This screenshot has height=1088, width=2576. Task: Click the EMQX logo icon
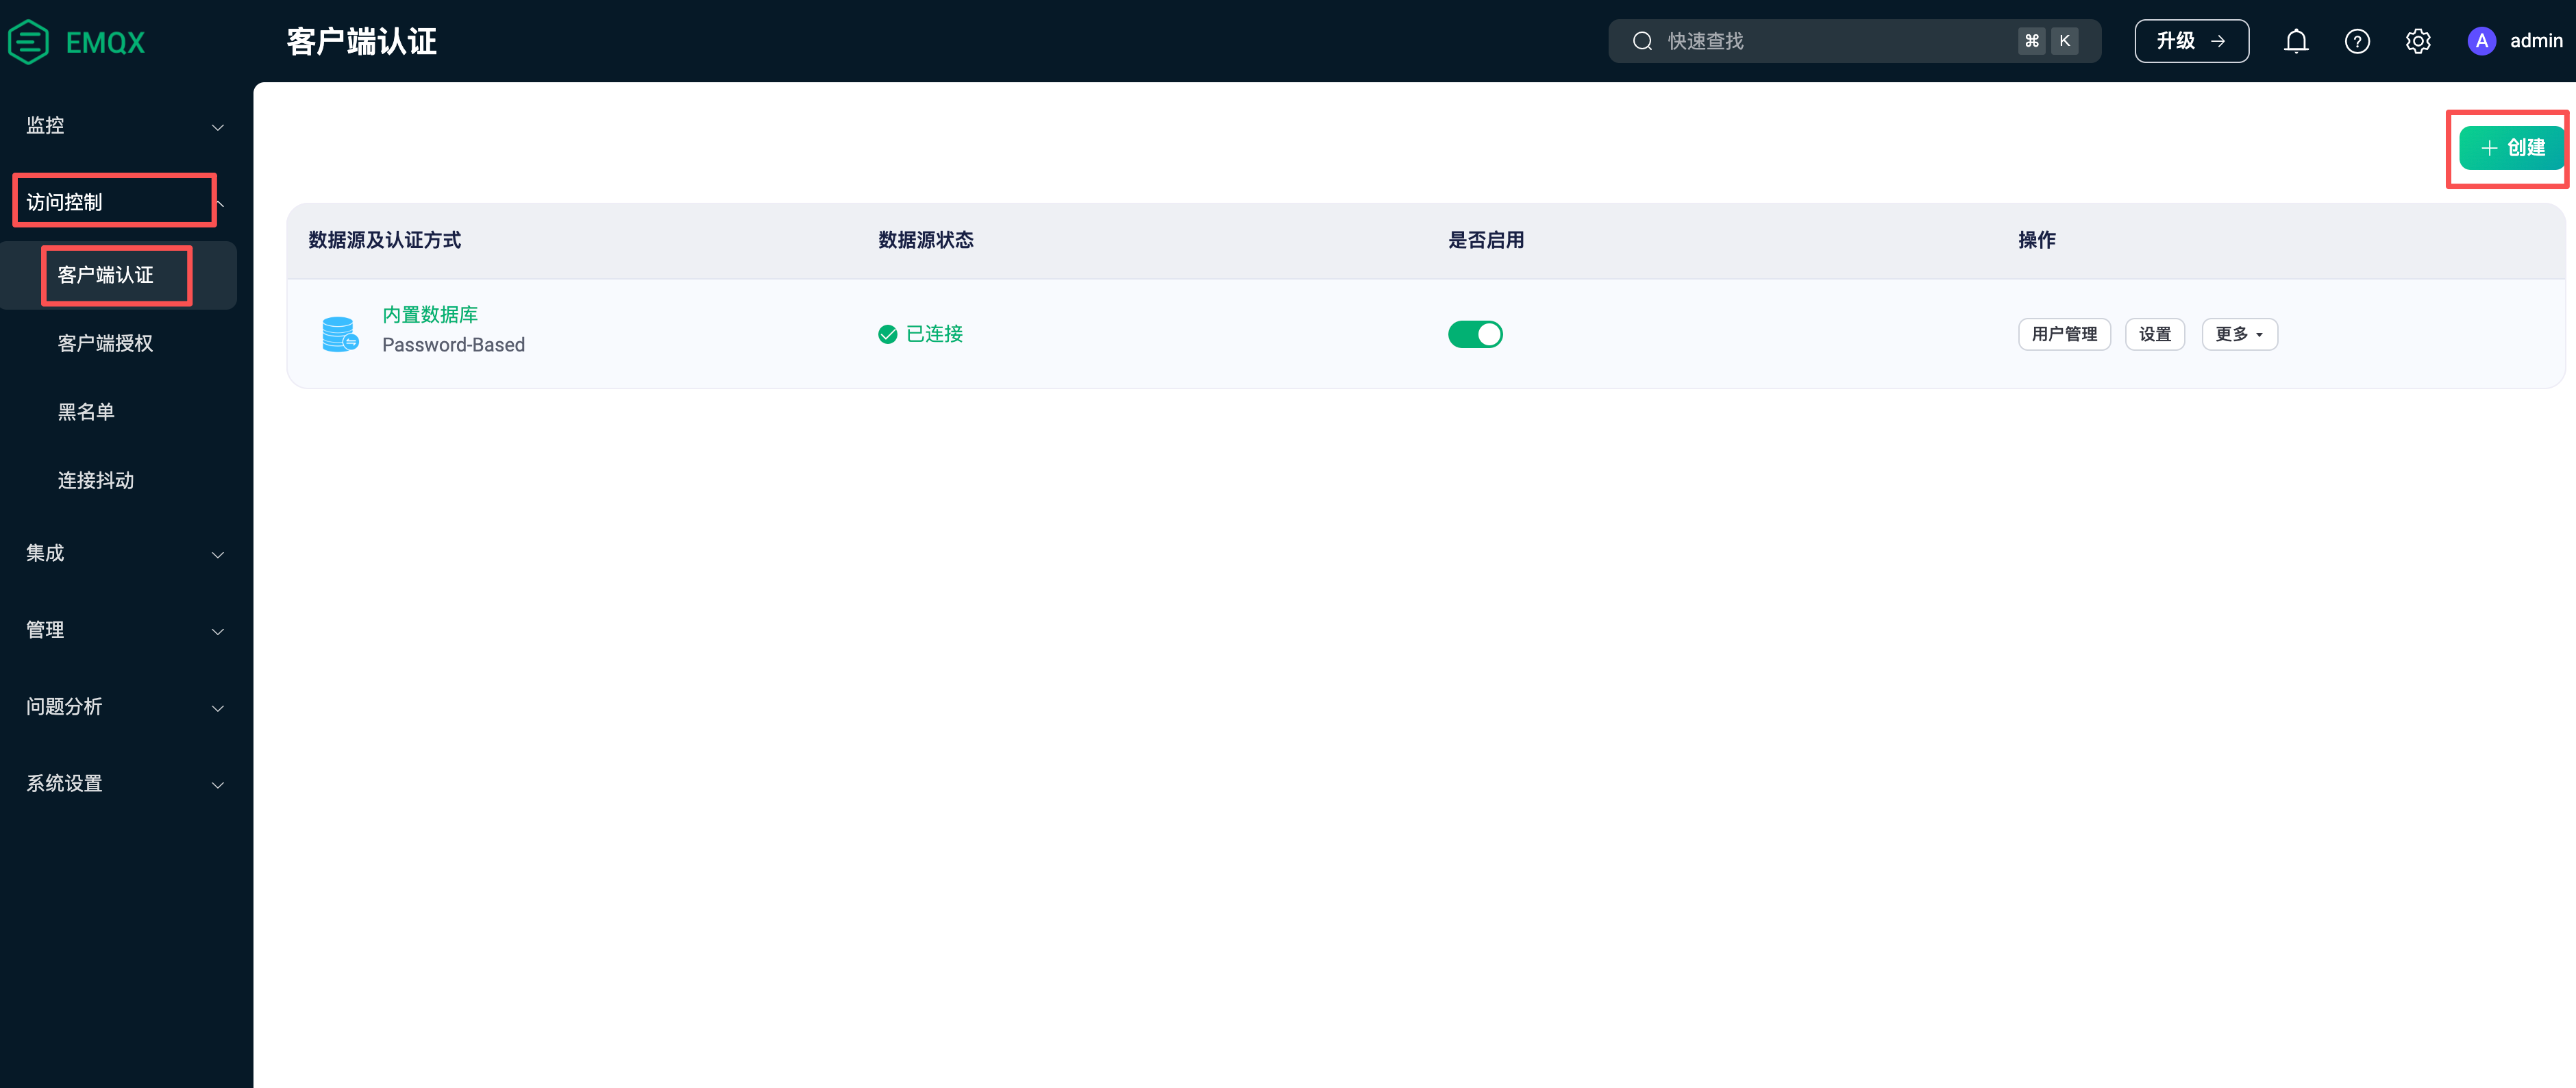coord(28,41)
